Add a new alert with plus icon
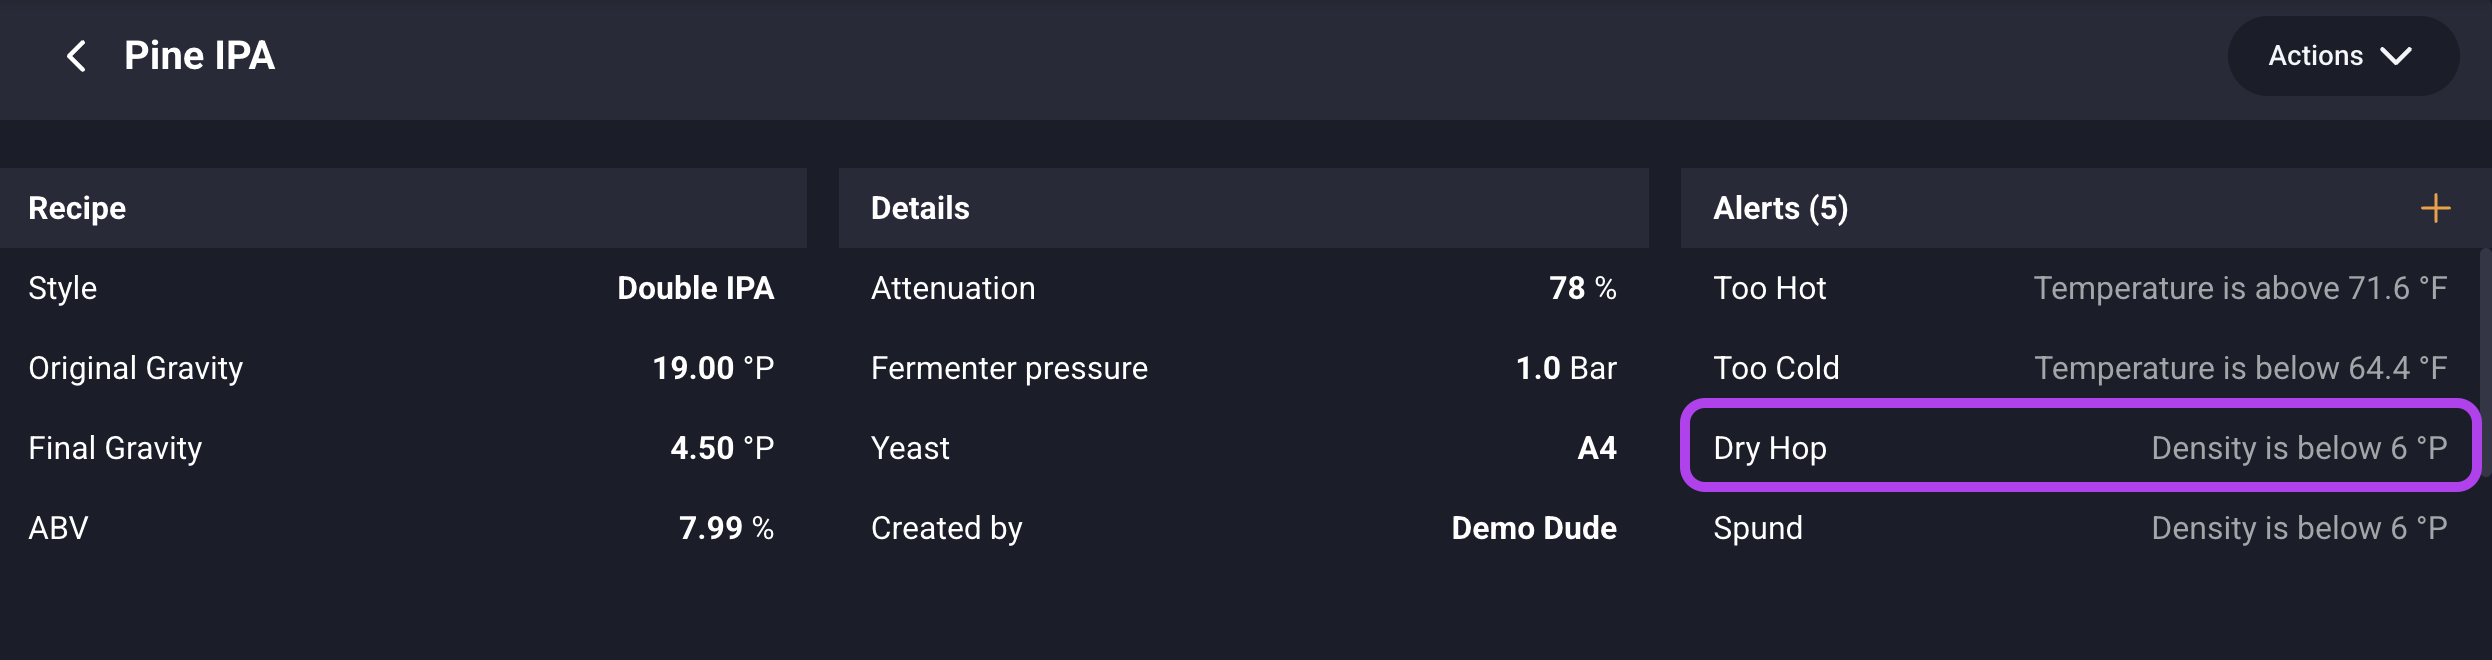The image size is (2492, 660). click(2435, 208)
